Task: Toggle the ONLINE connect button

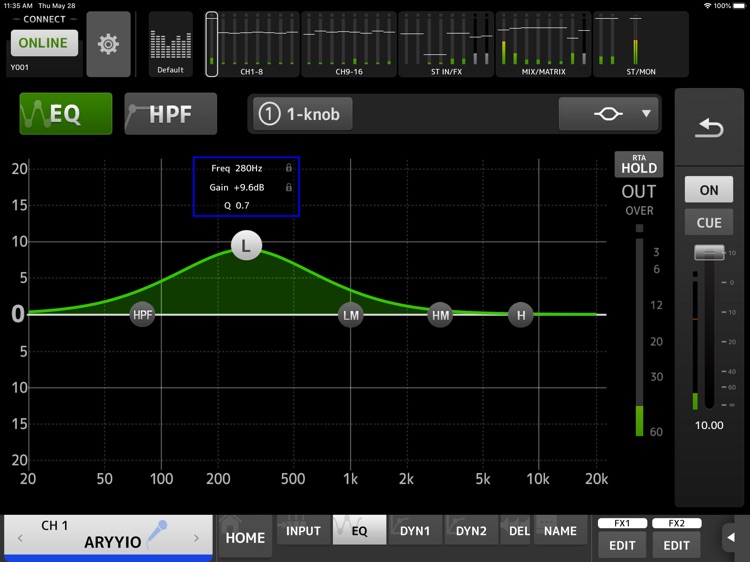Action: [44, 43]
